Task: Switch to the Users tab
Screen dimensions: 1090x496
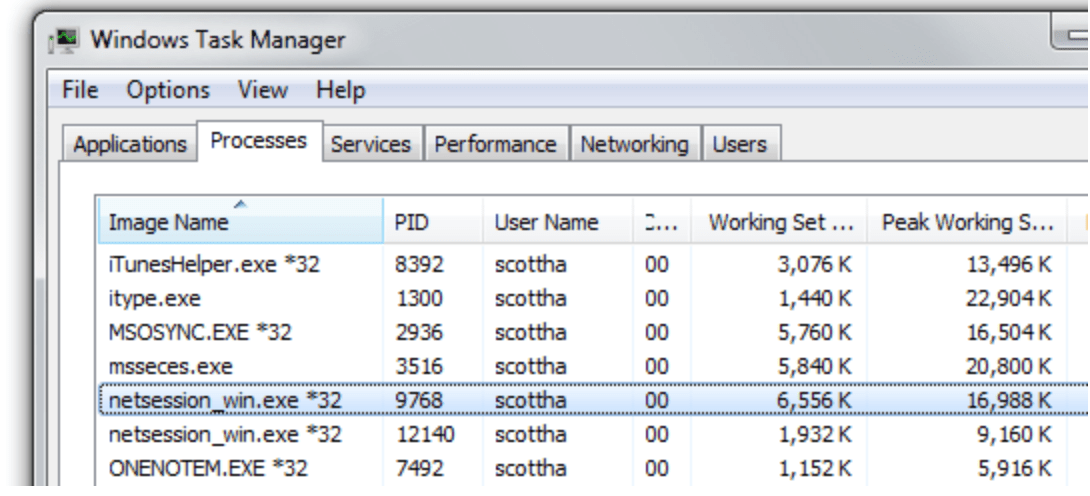Action: tap(739, 144)
